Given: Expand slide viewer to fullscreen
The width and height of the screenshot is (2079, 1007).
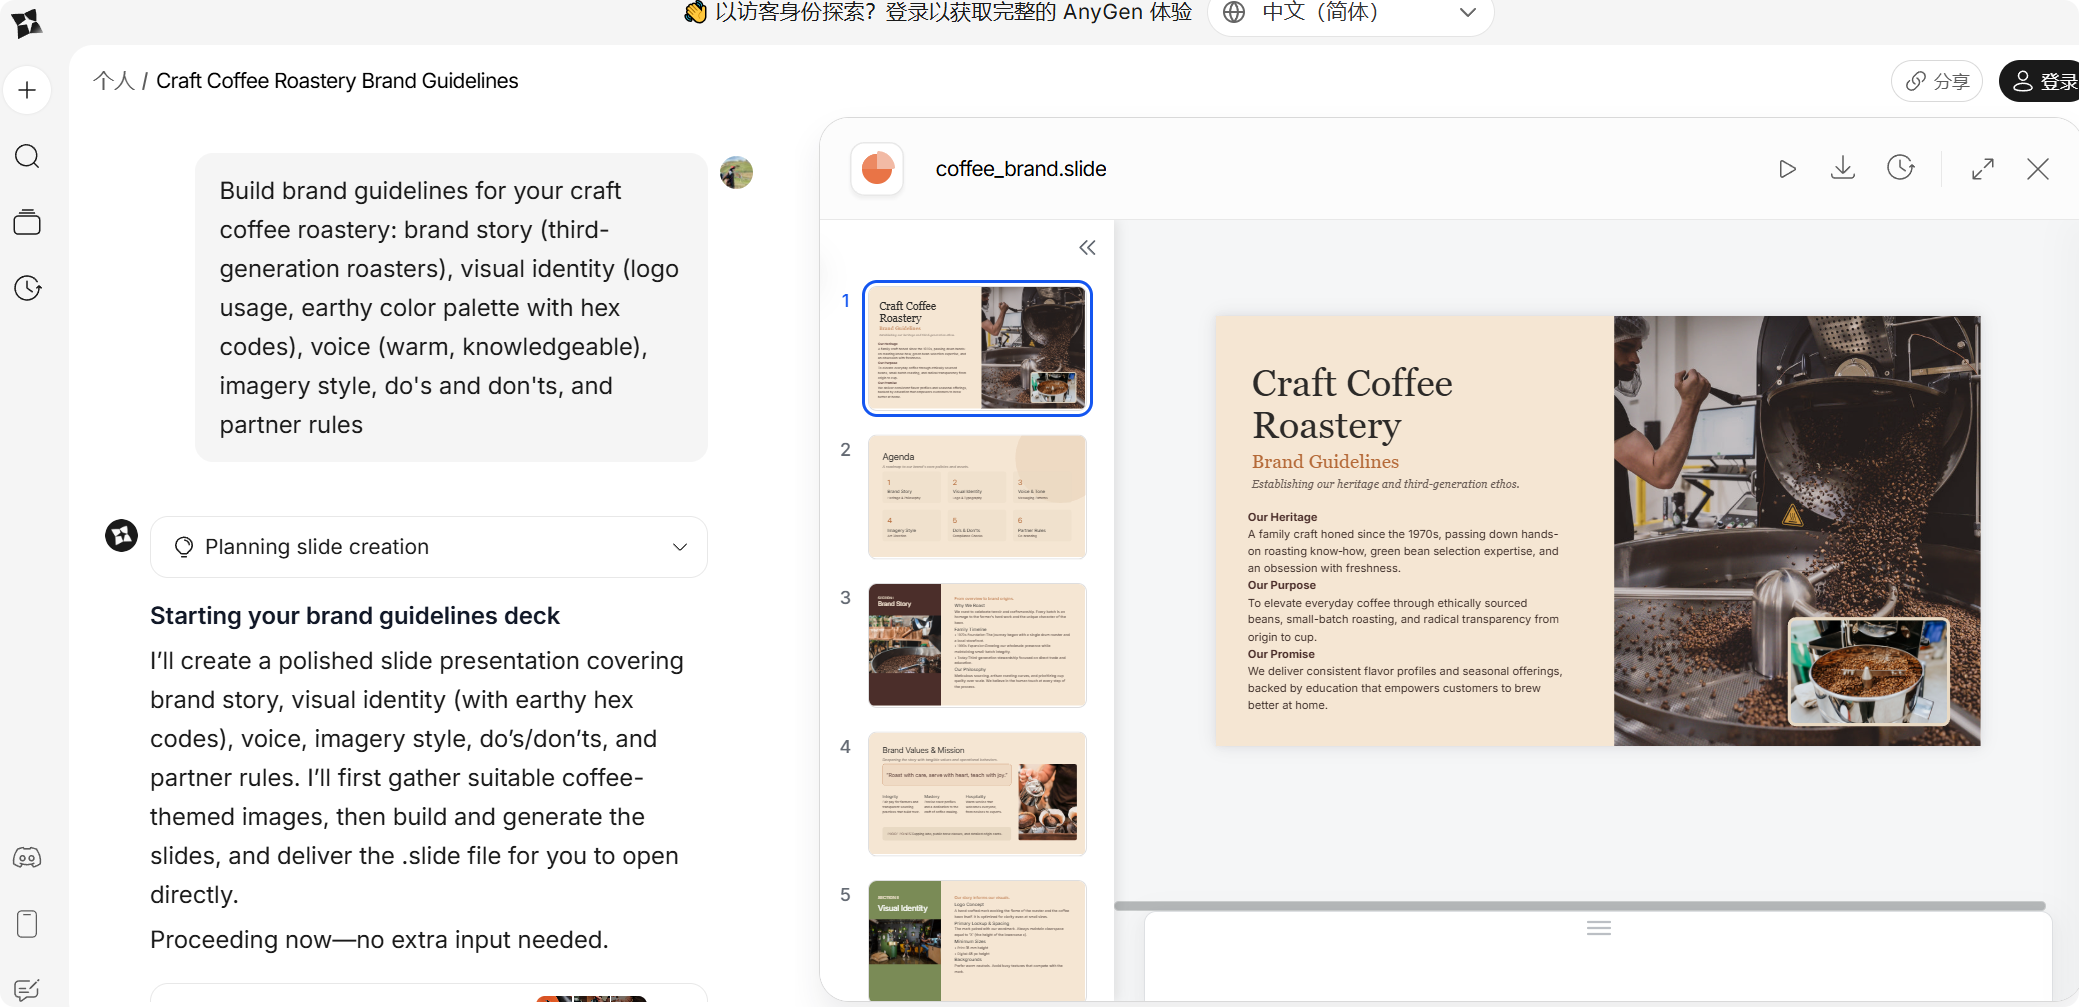Looking at the screenshot, I should coord(1982,169).
